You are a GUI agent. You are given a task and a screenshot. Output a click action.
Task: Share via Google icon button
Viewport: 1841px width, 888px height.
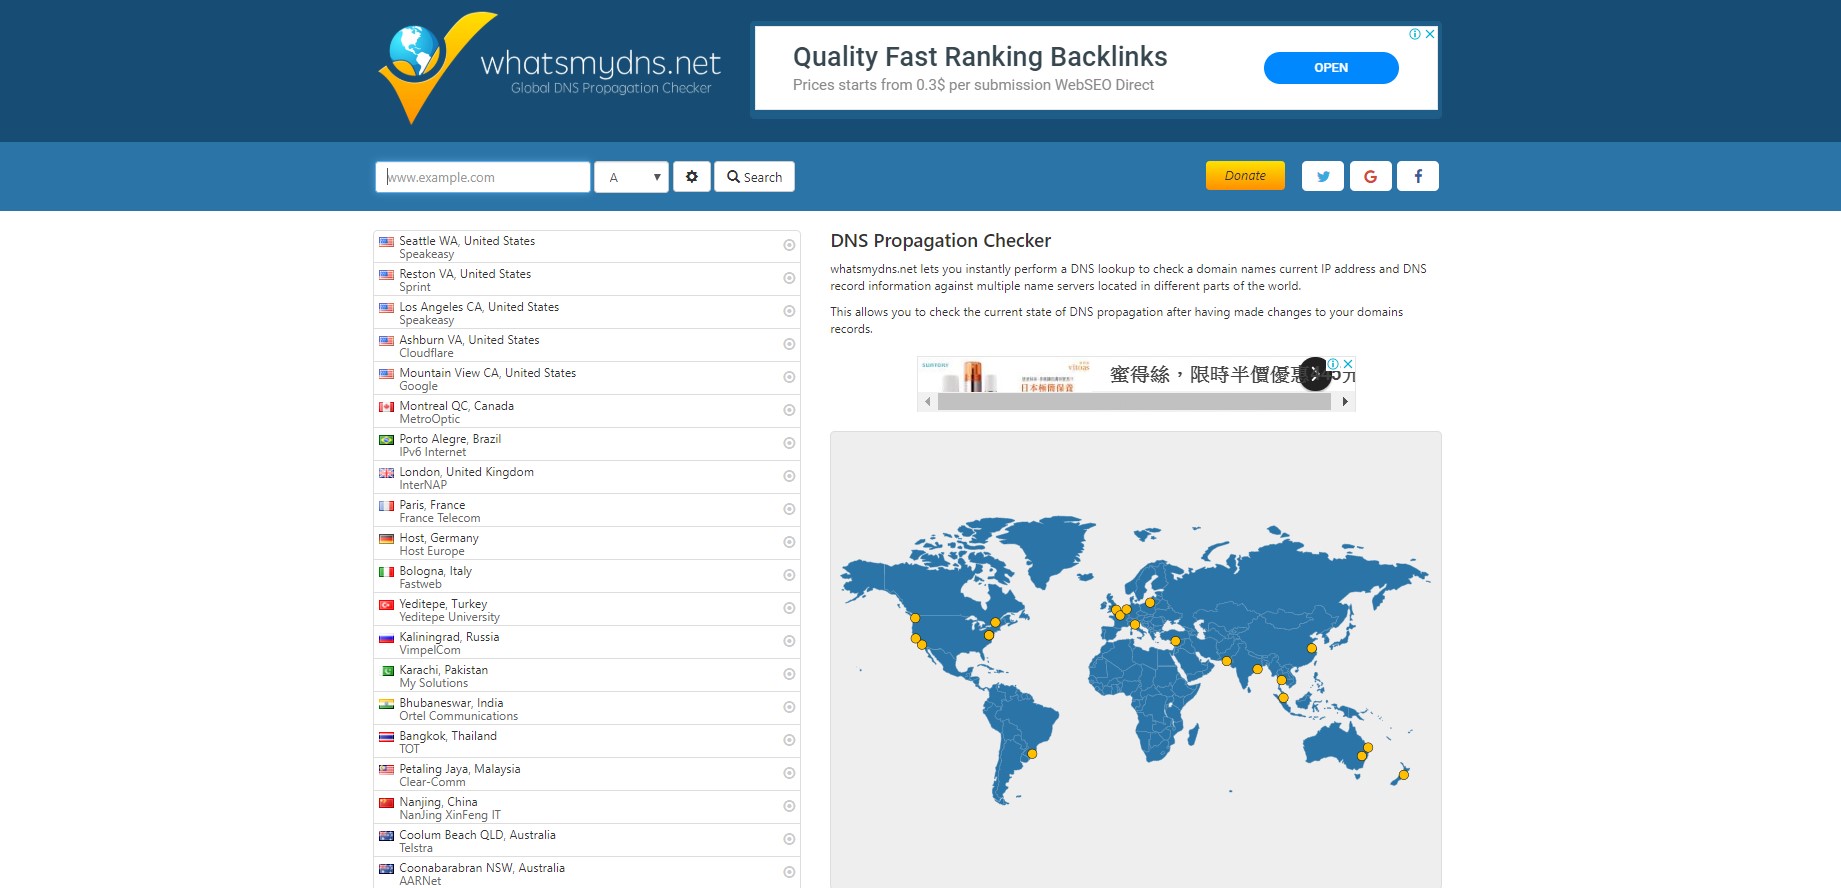pos(1370,176)
